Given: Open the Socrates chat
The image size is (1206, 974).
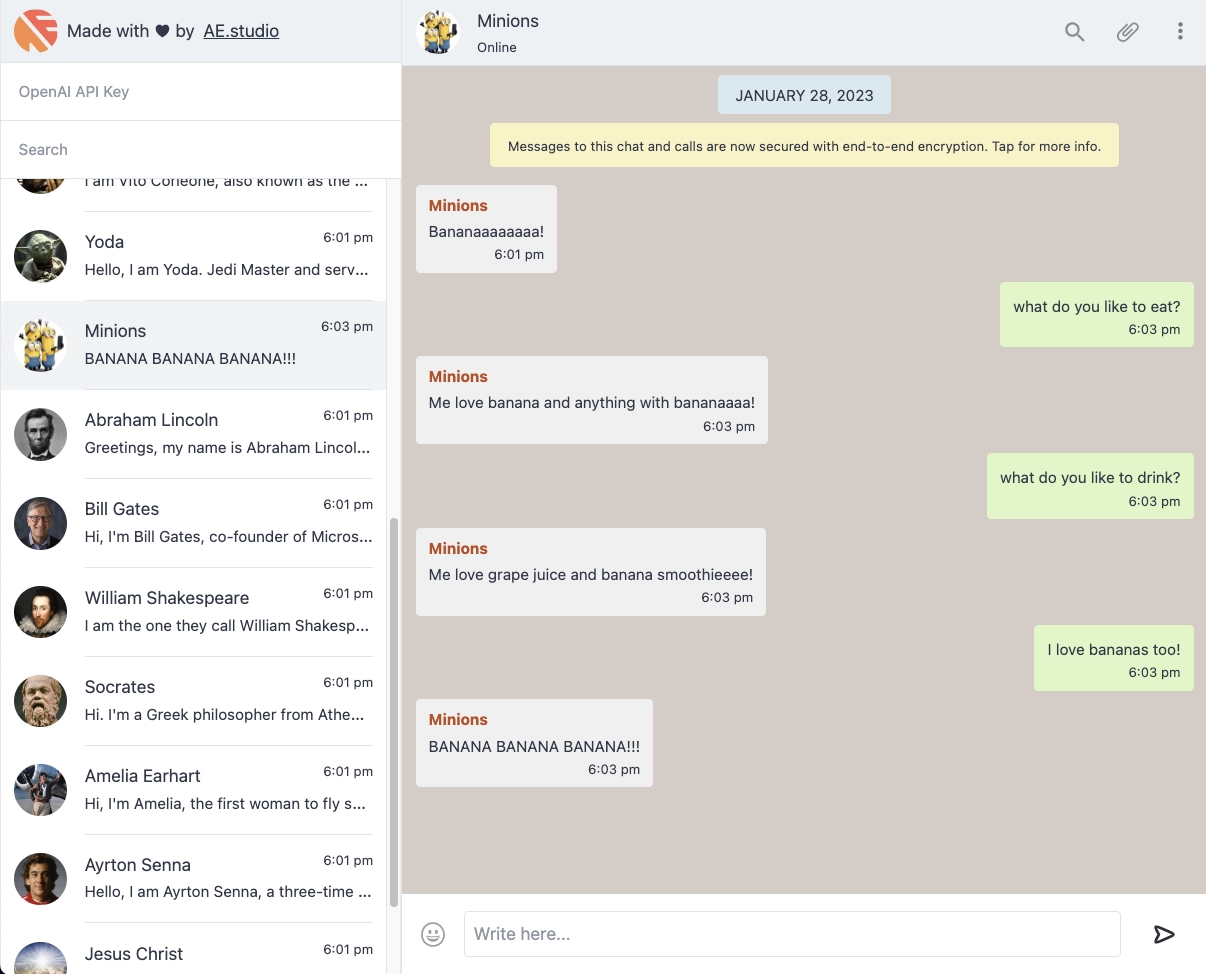Looking at the screenshot, I should (x=228, y=701).
